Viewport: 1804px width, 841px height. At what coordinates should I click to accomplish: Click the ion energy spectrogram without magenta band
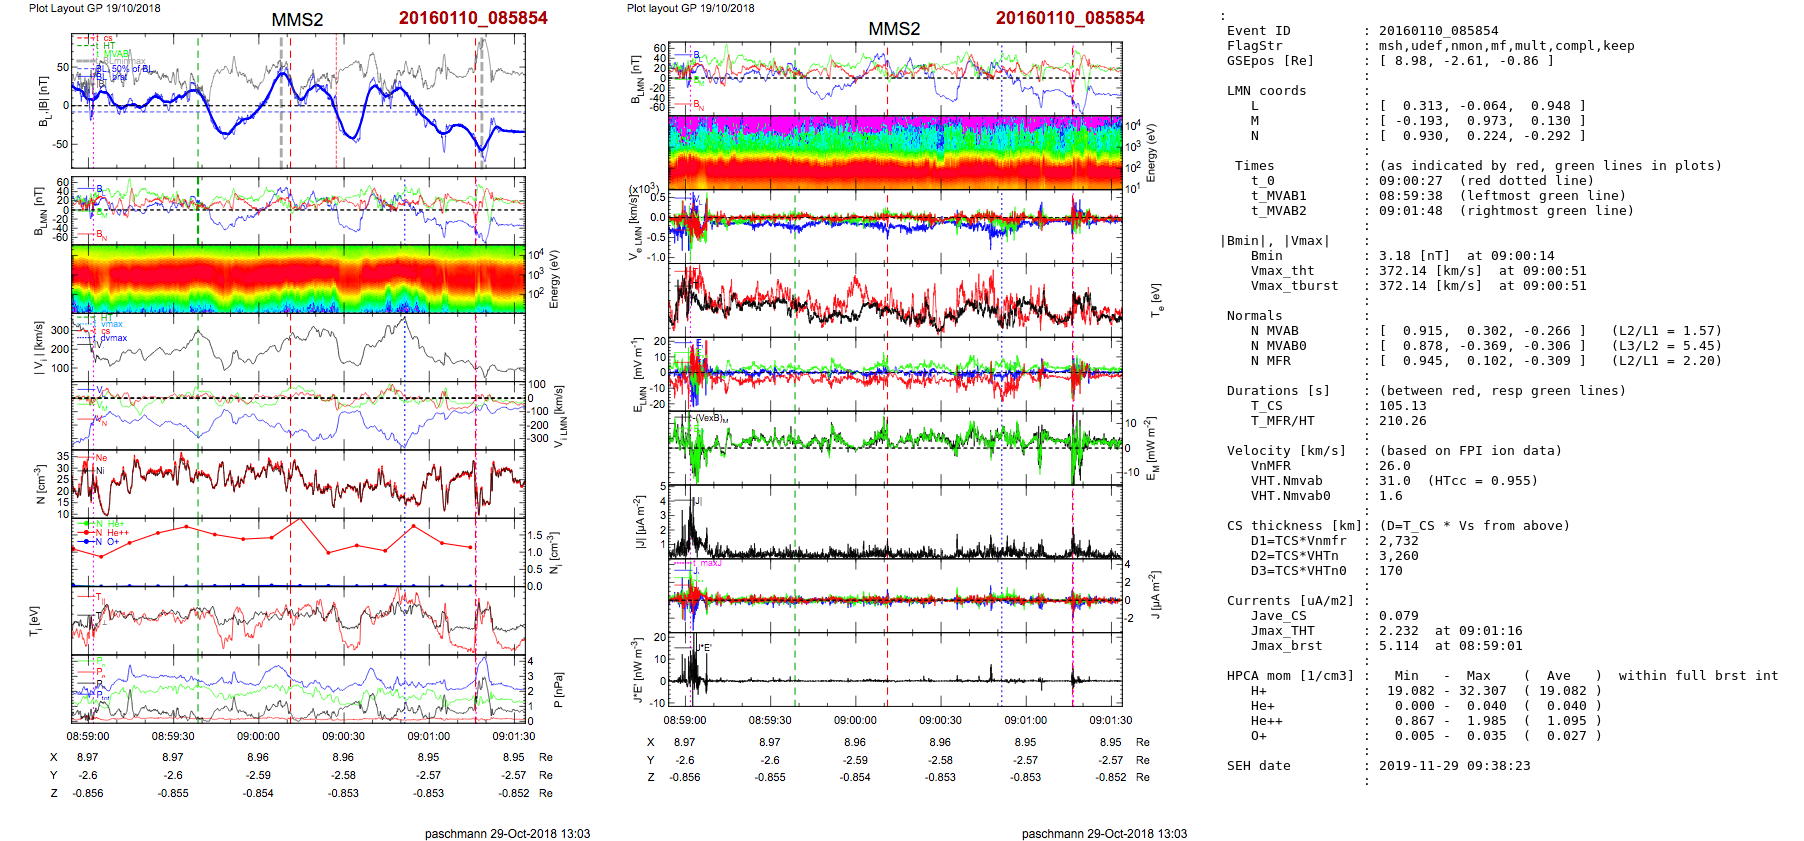[298, 278]
